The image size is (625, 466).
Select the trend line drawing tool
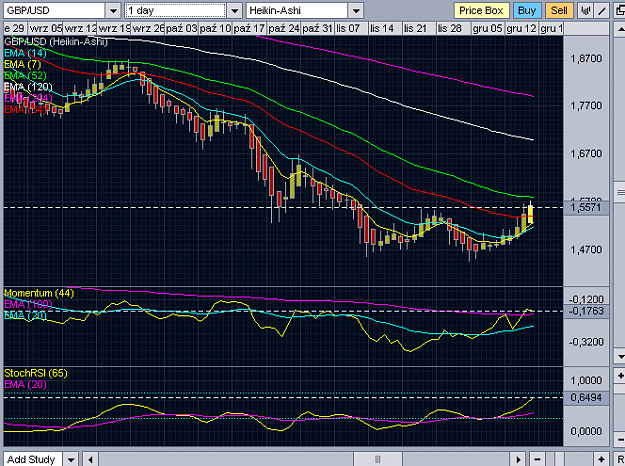602,11
